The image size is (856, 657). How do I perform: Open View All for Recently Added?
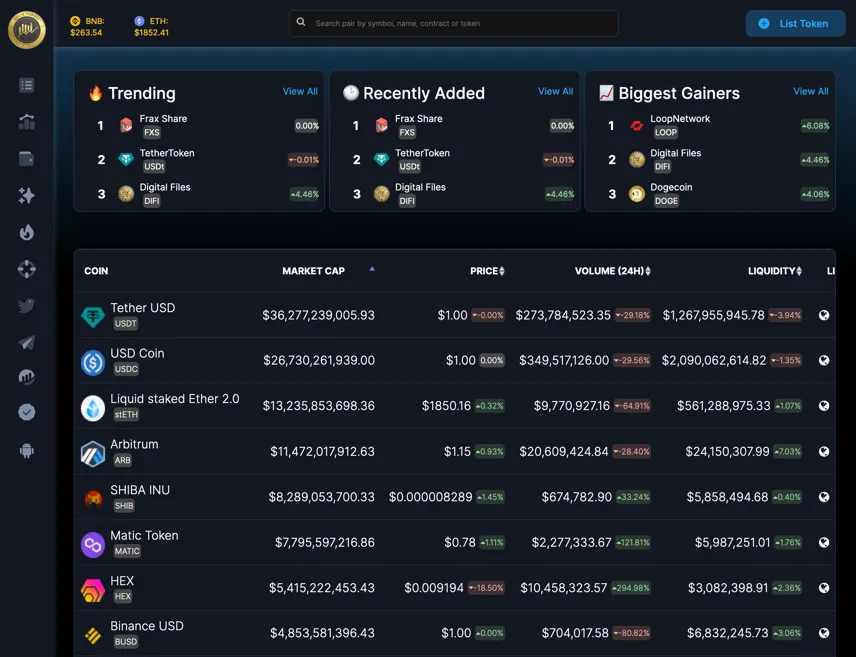pos(555,91)
